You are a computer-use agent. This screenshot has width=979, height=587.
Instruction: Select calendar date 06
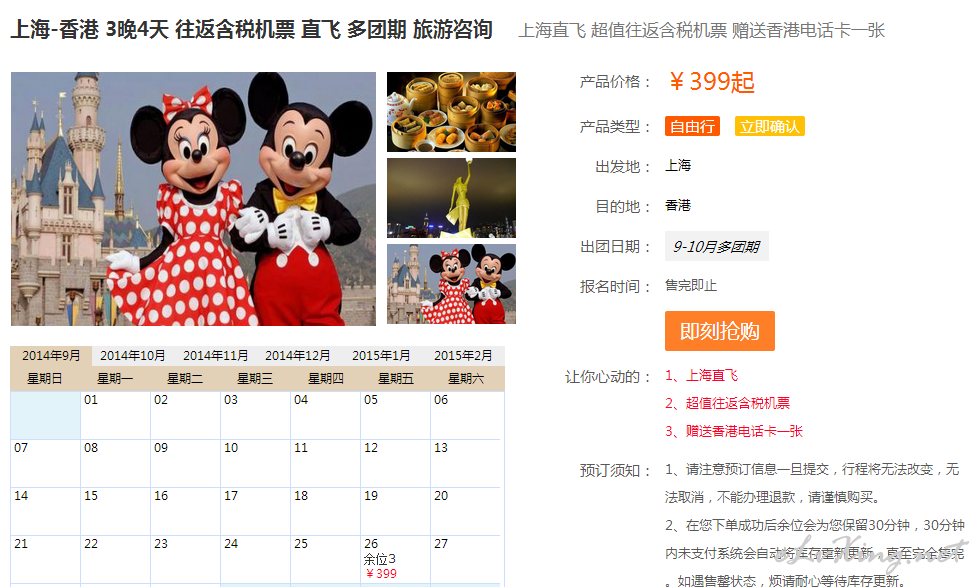(466, 415)
